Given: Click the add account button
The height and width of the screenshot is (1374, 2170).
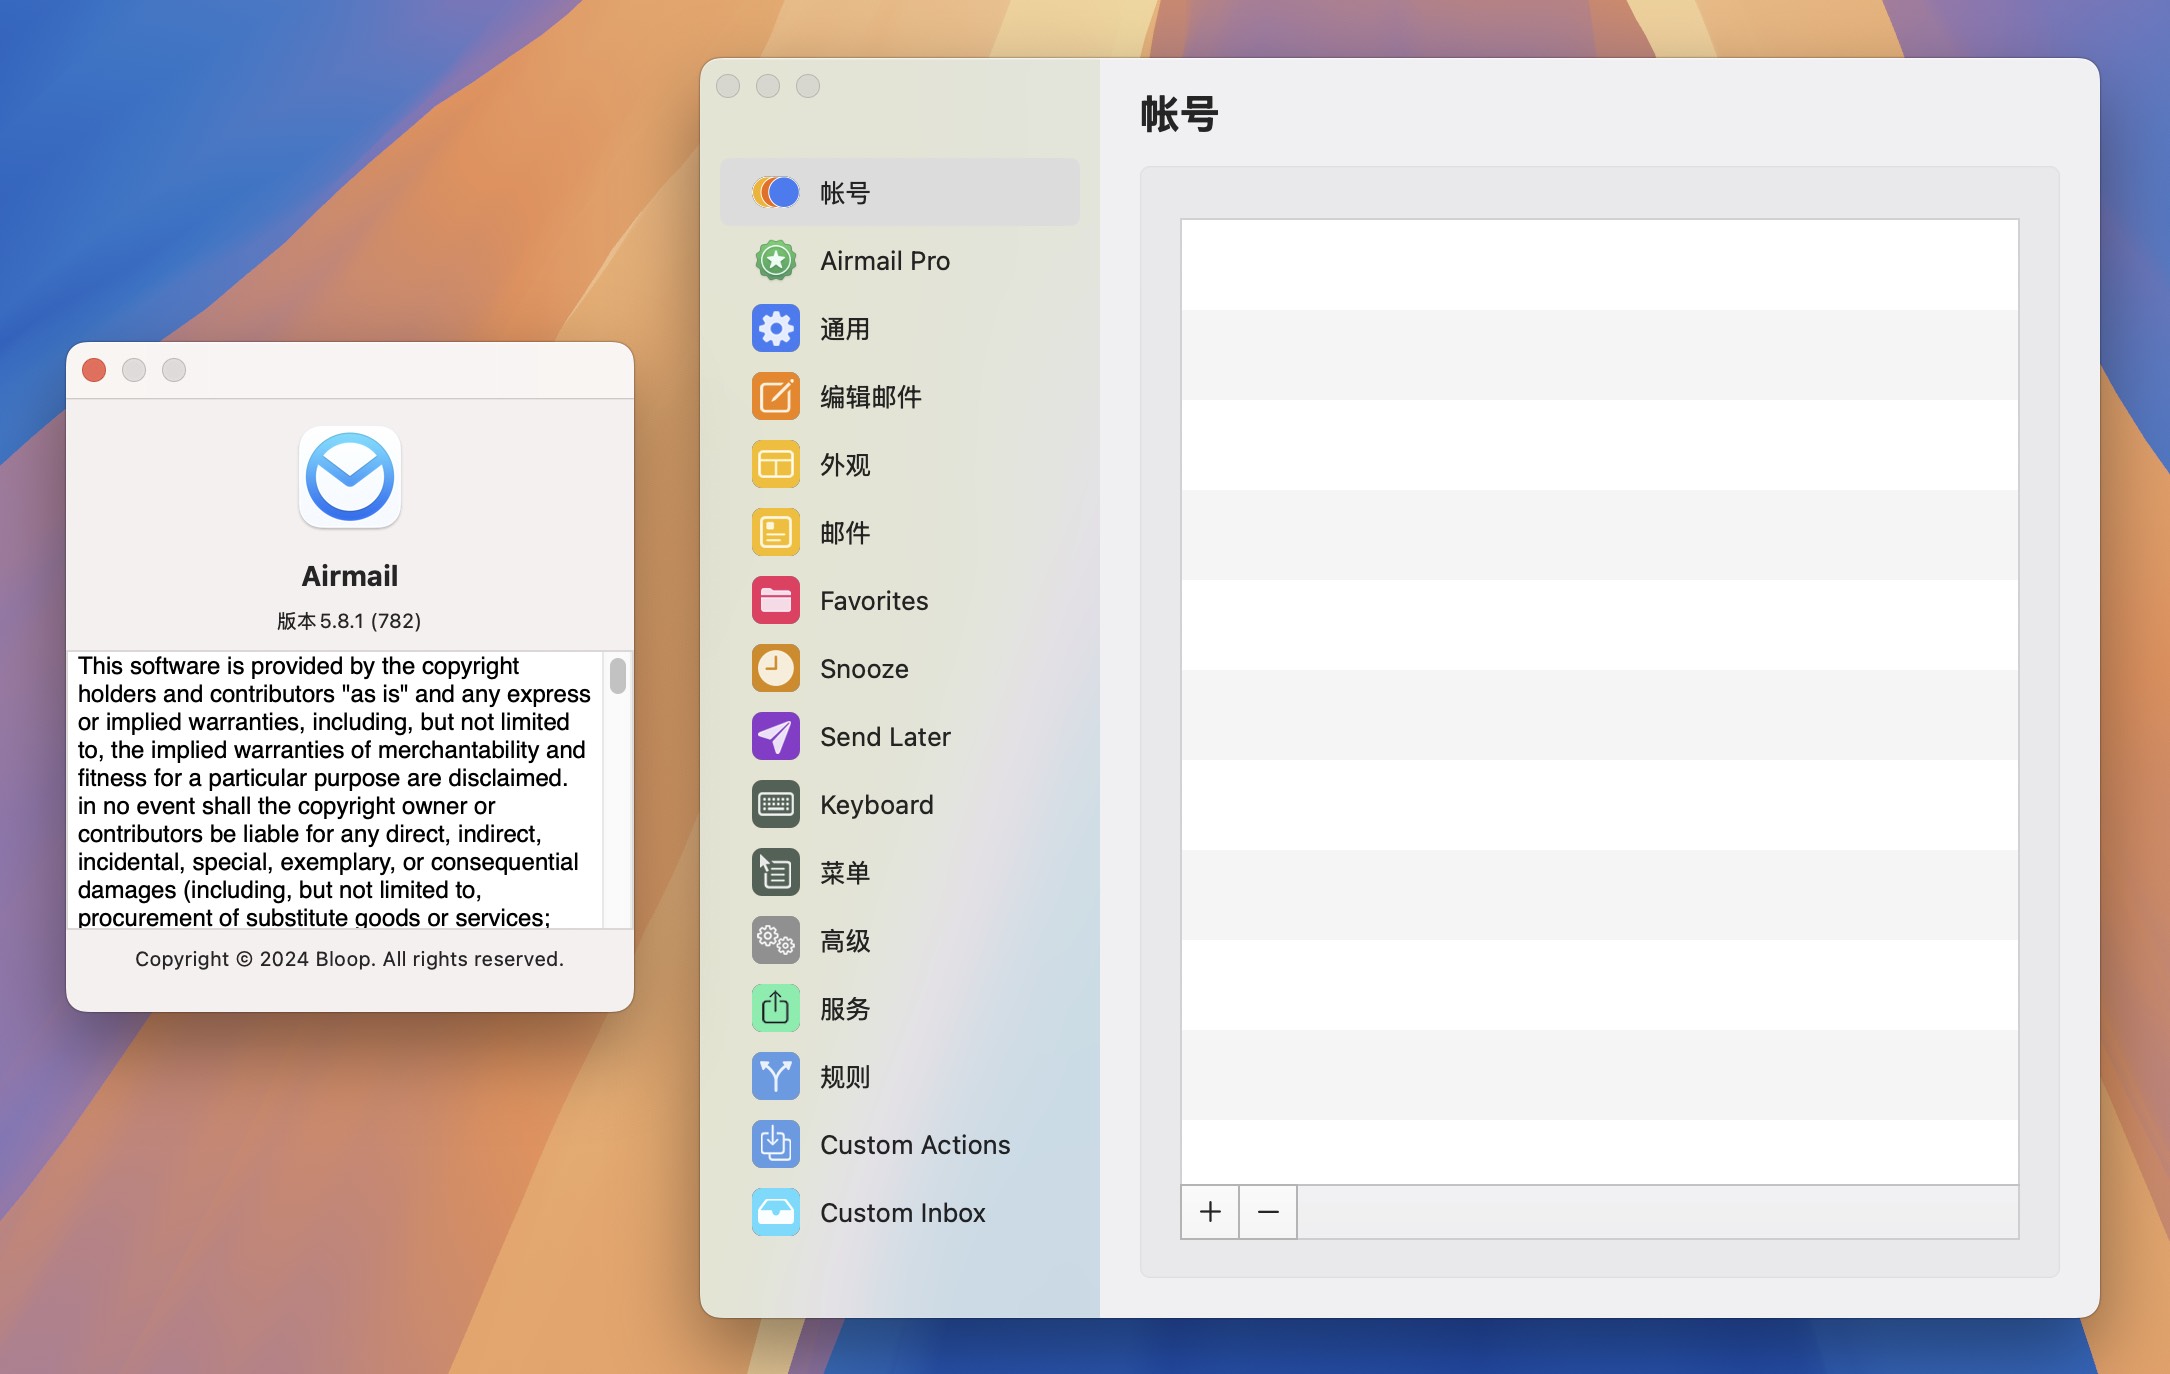Looking at the screenshot, I should [1210, 1210].
